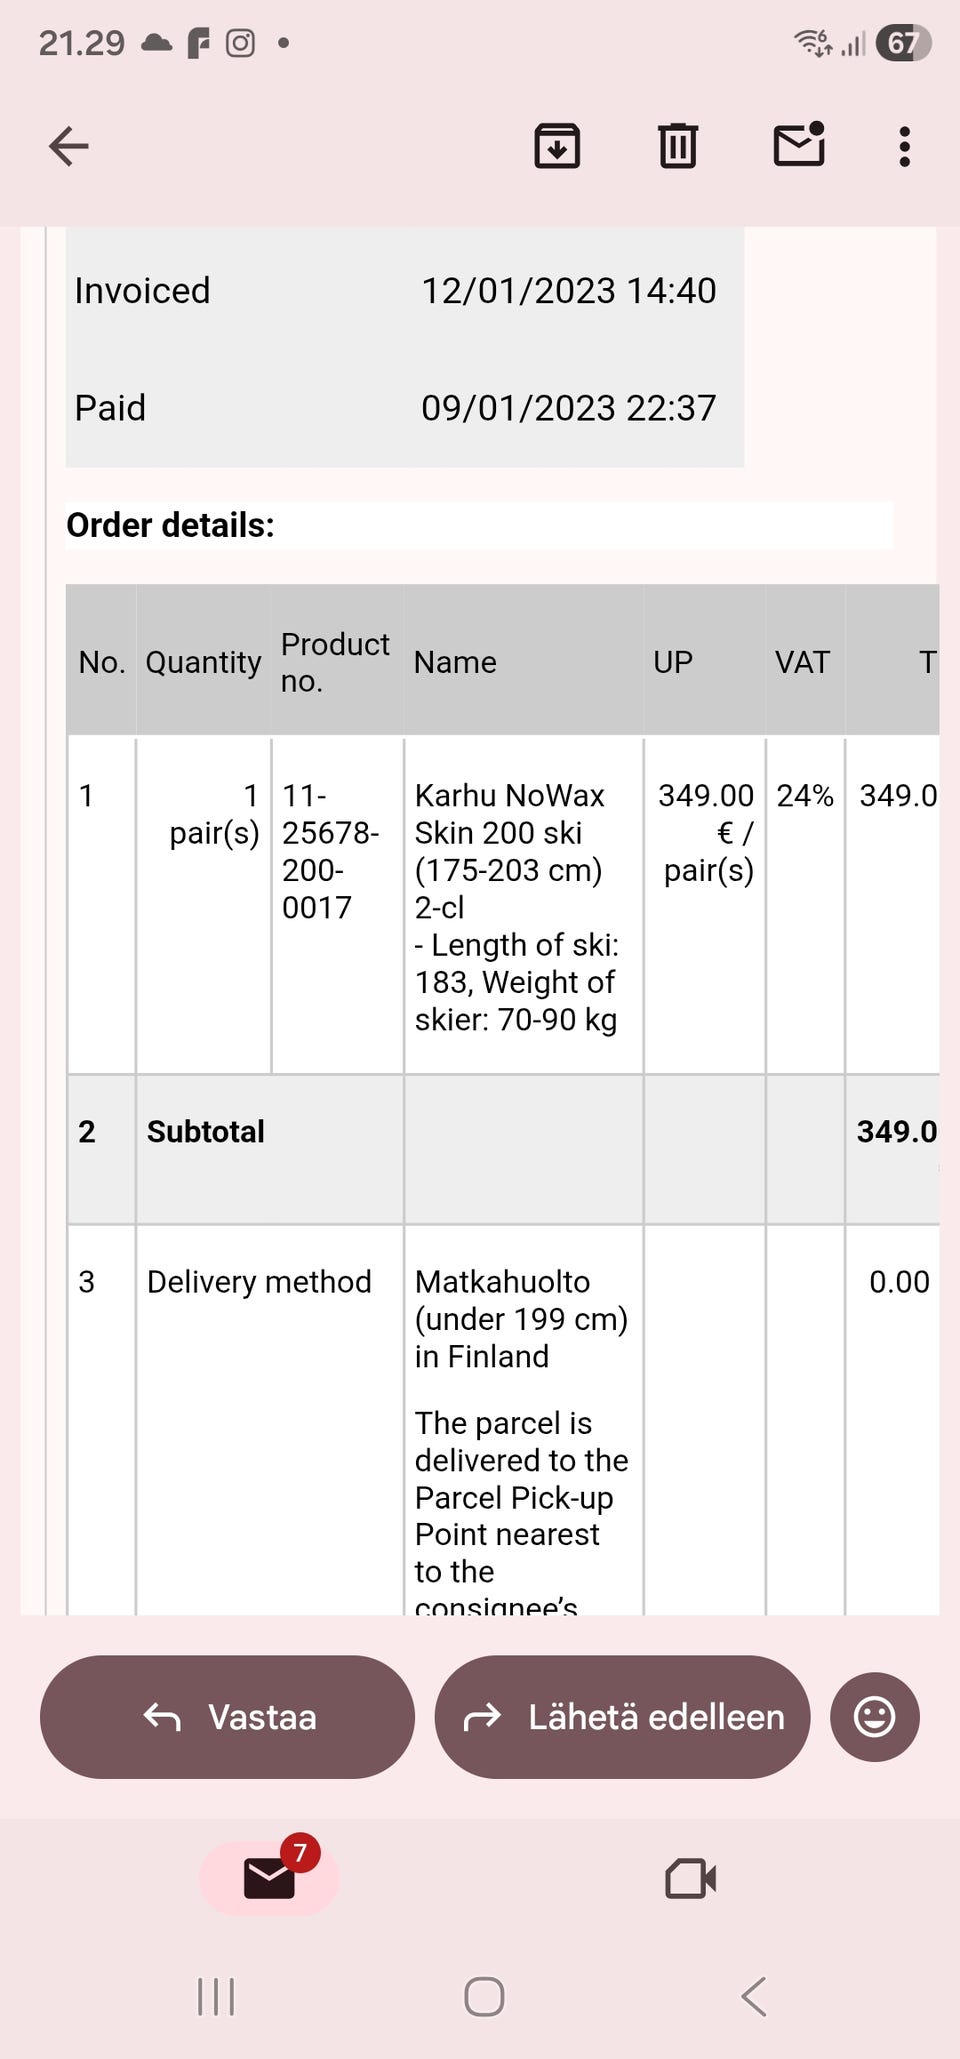Delete email with trash icon
Viewport: 960px width, 2059px height.
(x=677, y=146)
